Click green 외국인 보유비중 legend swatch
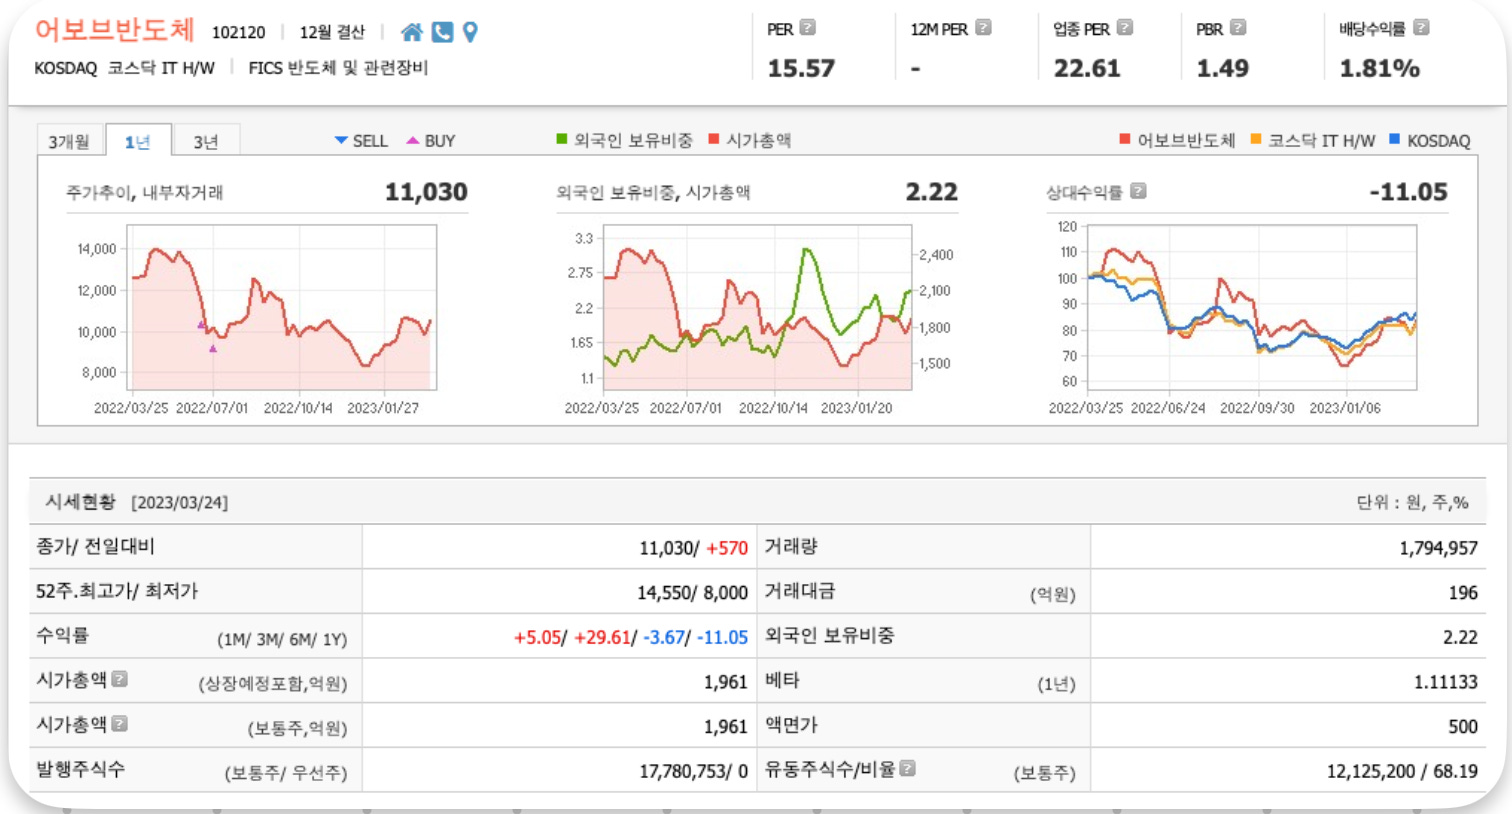The image size is (1512, 814). click(562, 139)
